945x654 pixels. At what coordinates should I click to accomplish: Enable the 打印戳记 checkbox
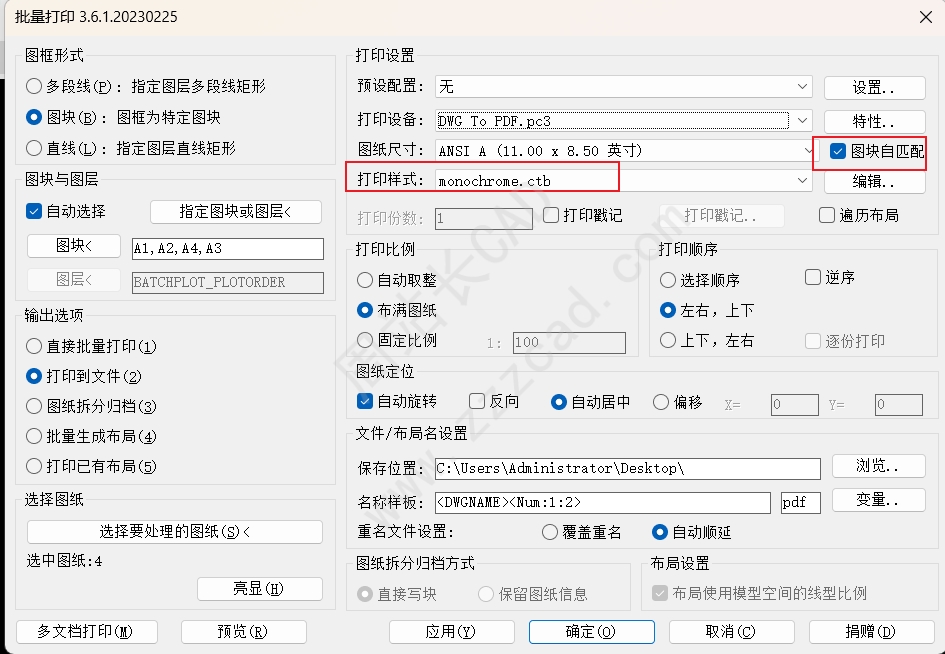pyautogui.click(x=551, y=215)
